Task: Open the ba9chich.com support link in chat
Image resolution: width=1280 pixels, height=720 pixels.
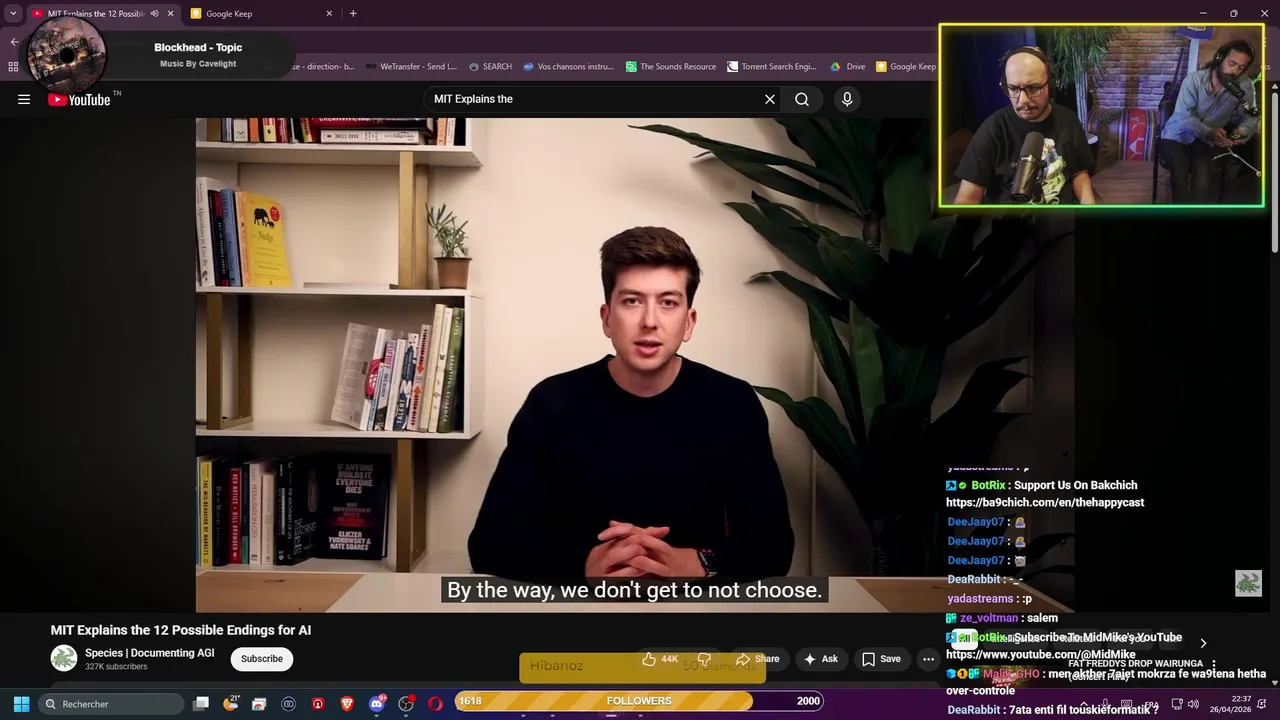Action: 1045,502
